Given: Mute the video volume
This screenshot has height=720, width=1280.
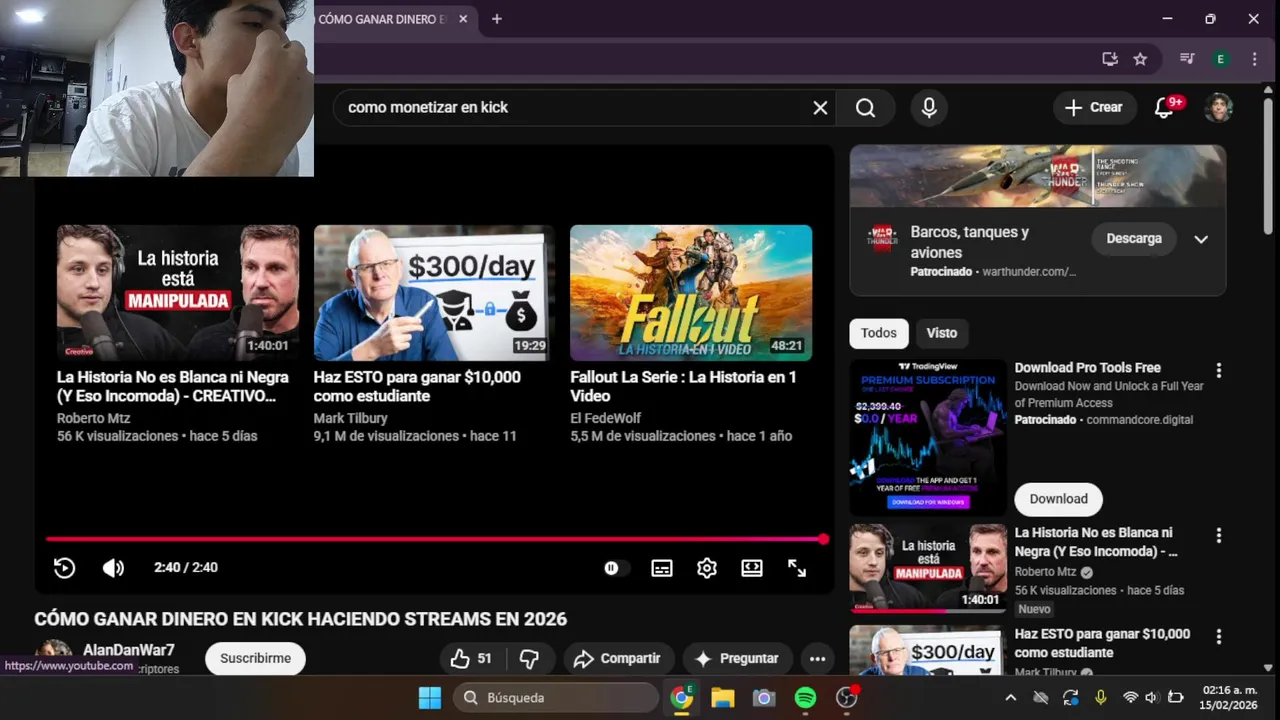Looking at the screenshot, I should (x=113, y=567).
